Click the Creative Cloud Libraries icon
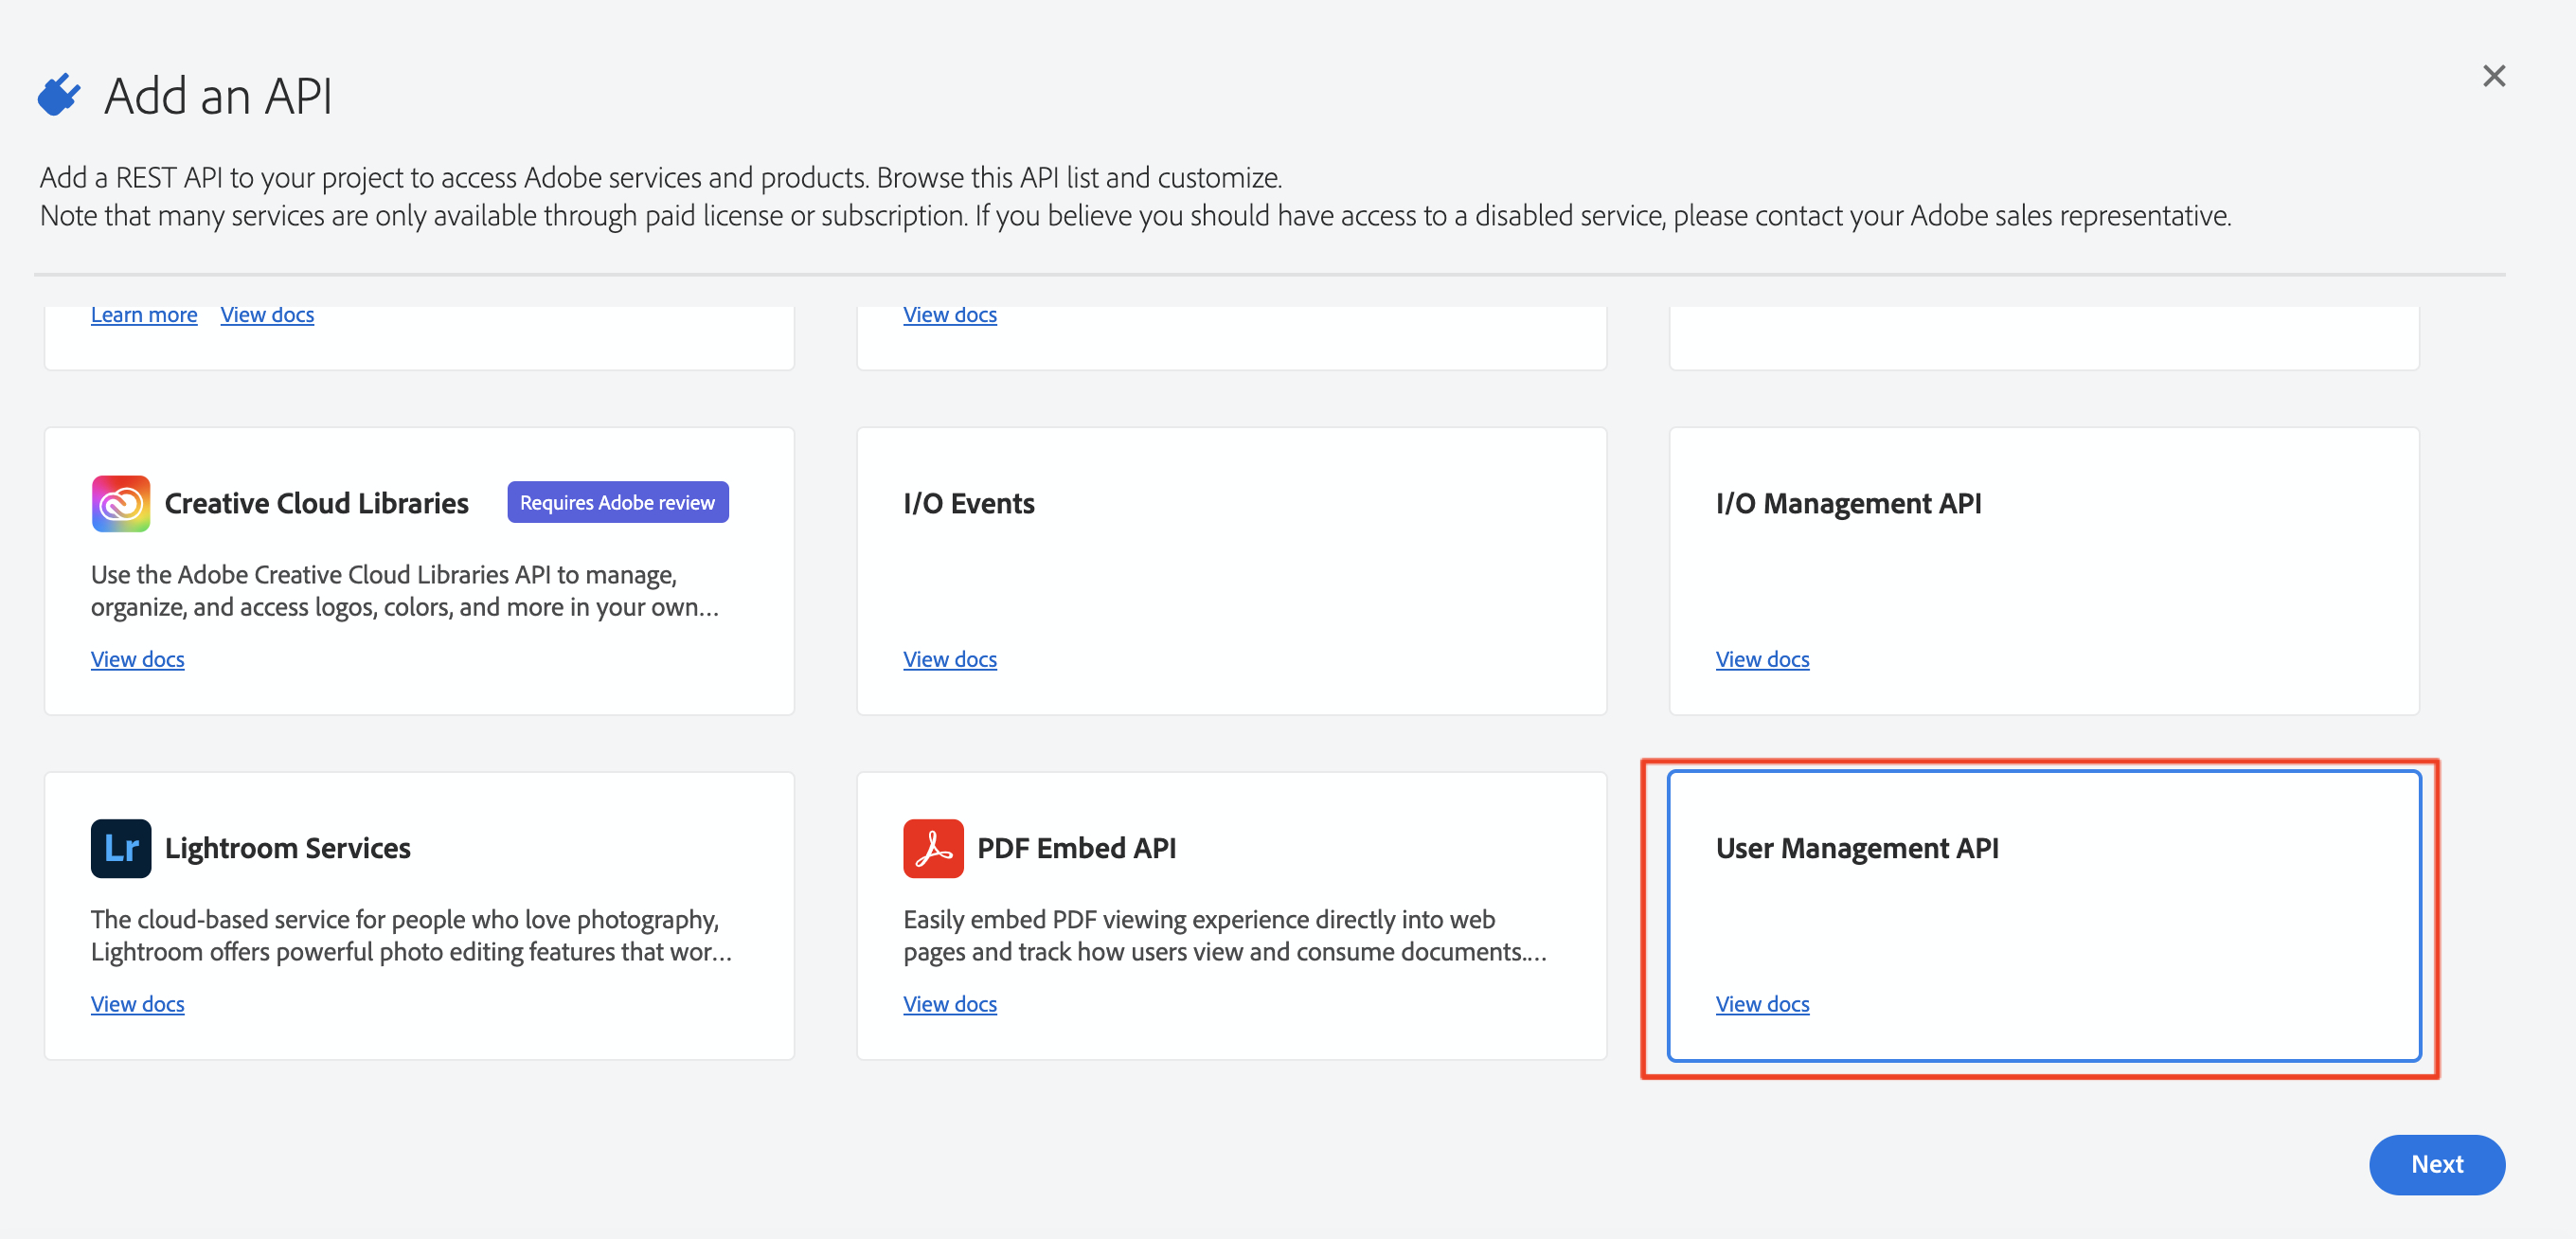The height and width of the screenshot is (1239, 2576). tap(120, 503)
